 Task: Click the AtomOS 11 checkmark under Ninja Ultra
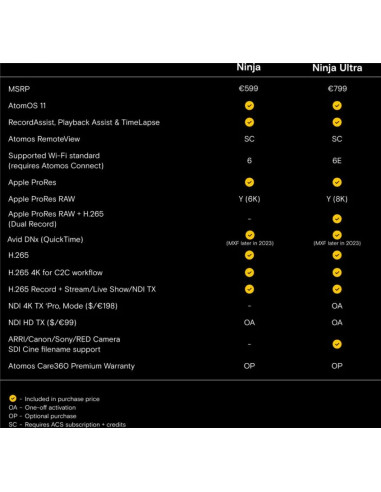[337, 106]
